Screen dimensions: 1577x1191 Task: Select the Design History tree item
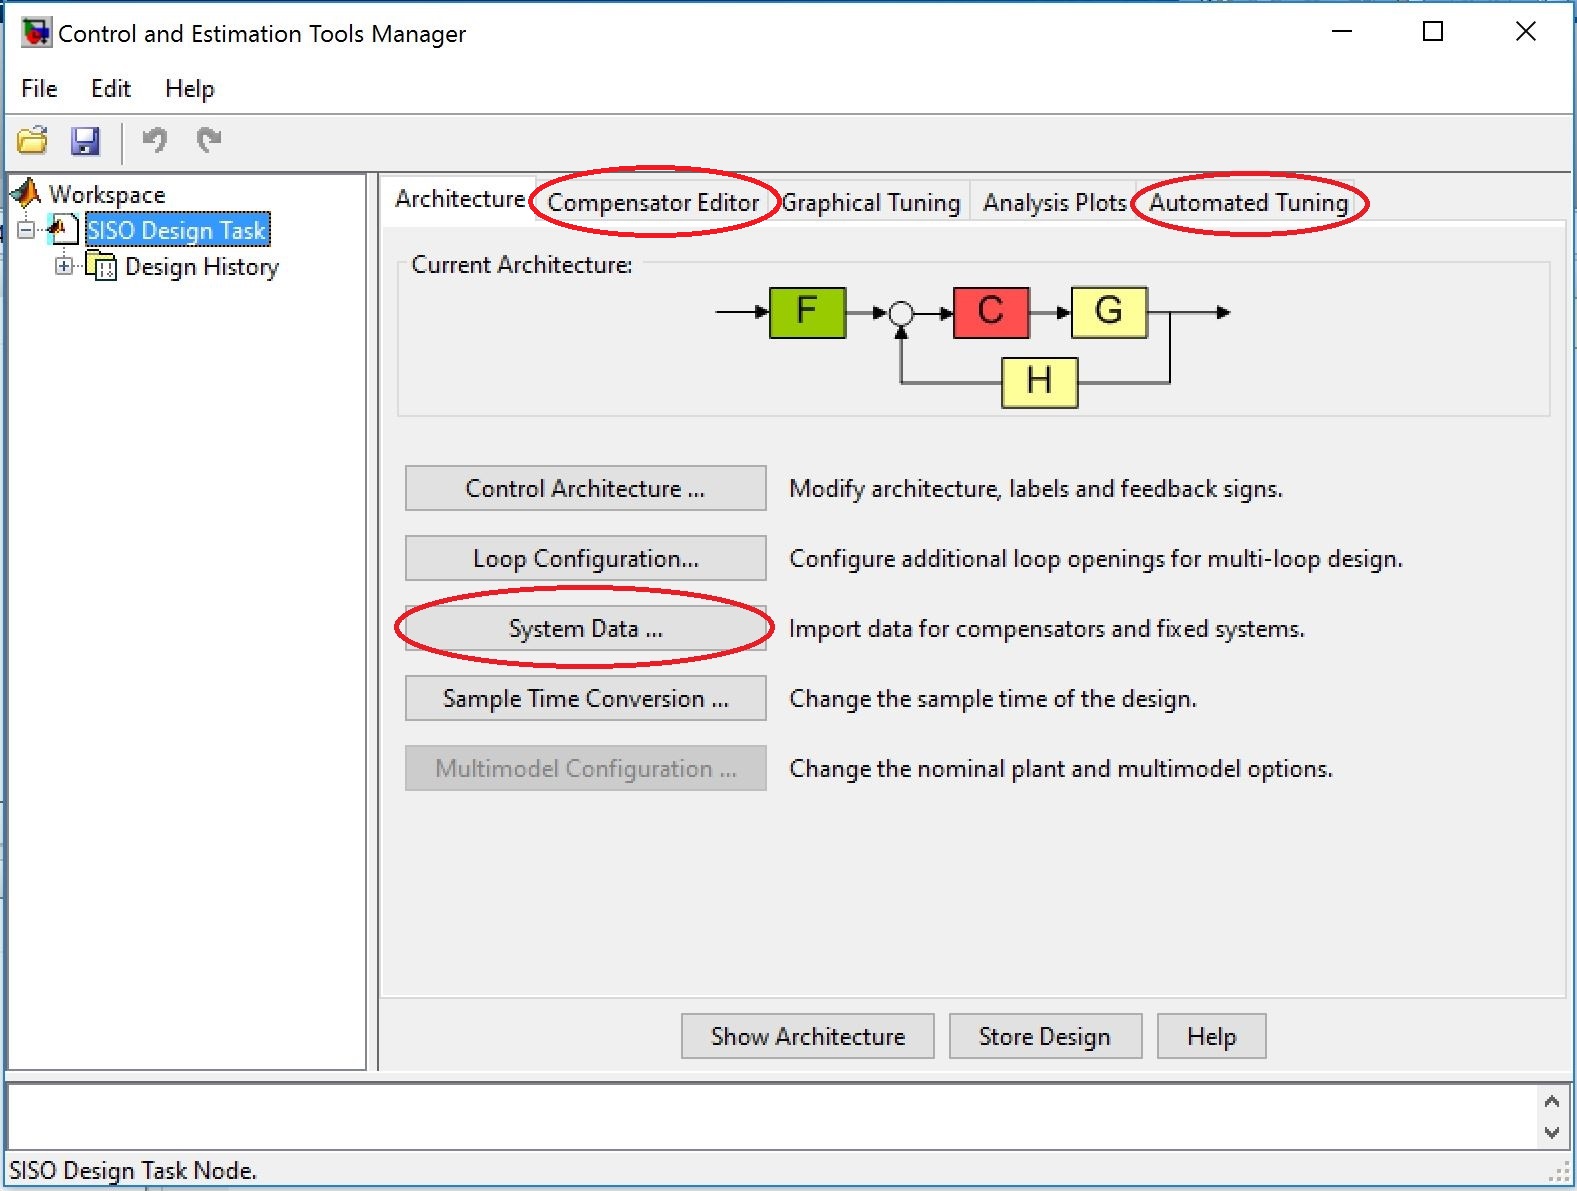202,267
